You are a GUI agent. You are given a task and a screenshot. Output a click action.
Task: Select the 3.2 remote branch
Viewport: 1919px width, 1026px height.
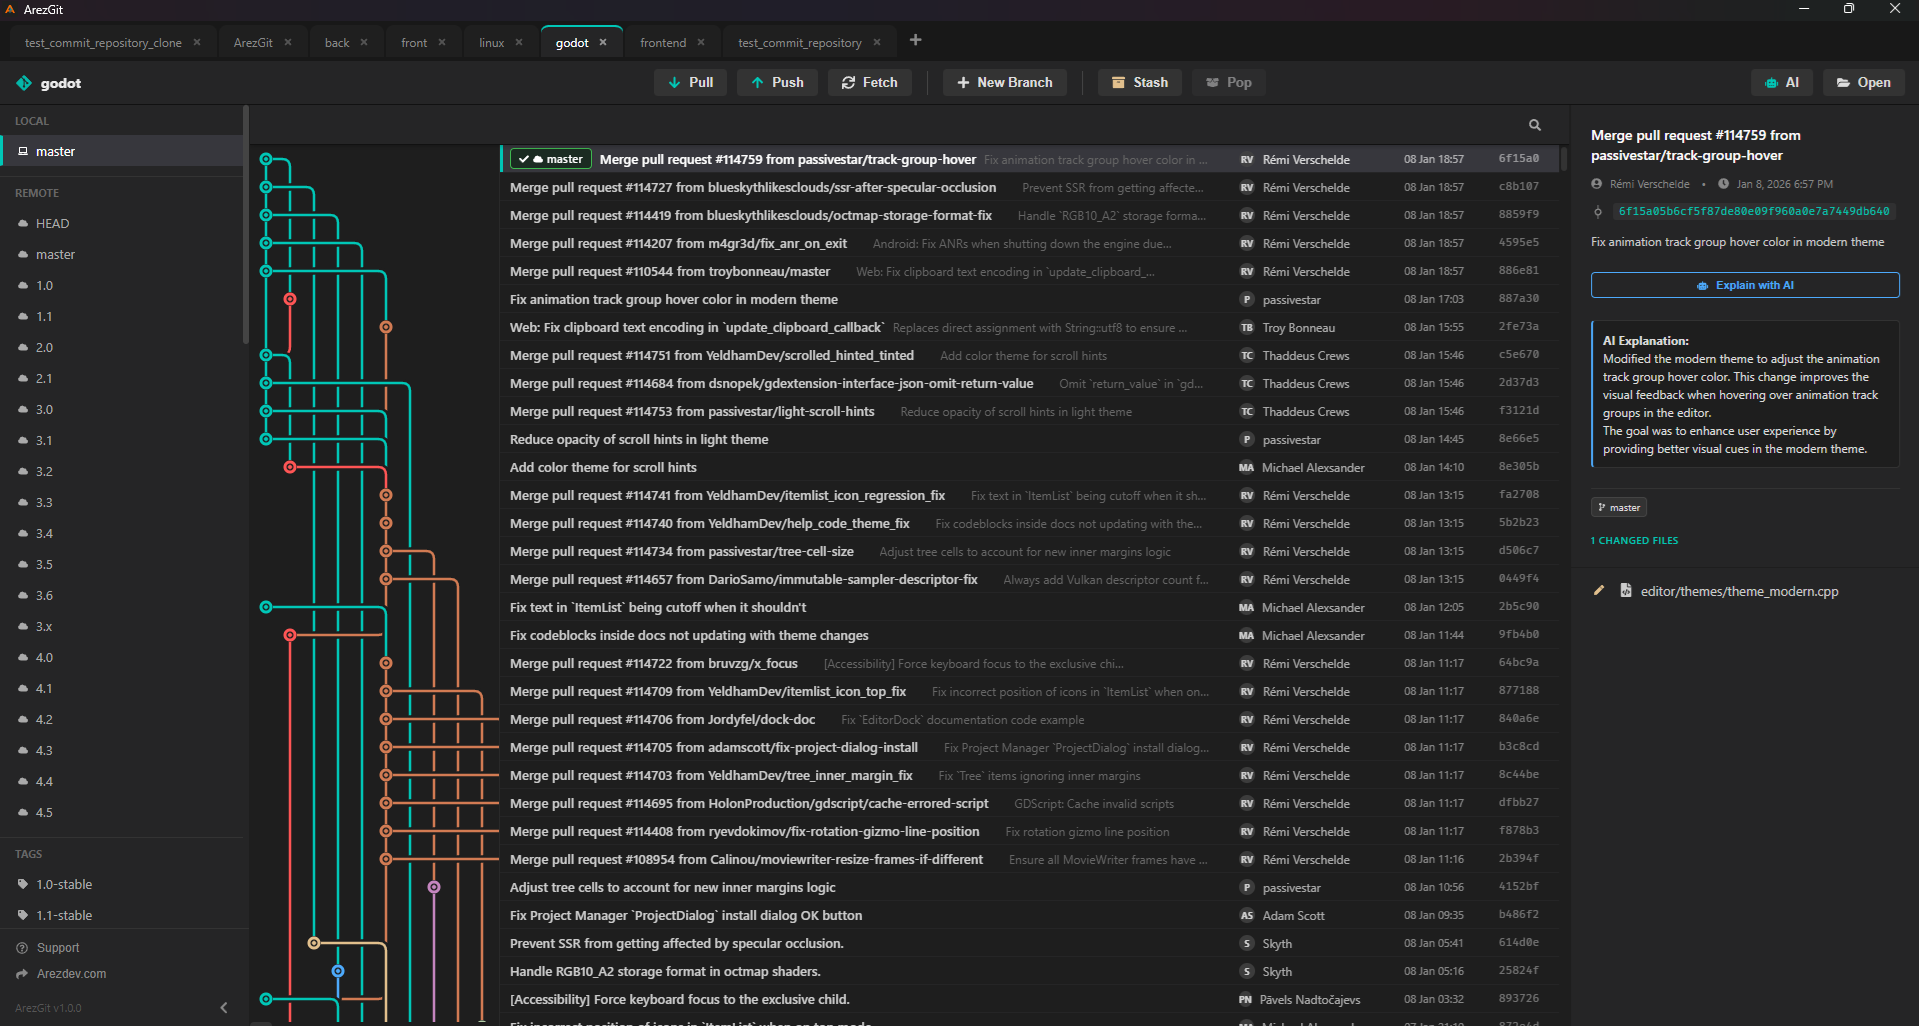[43, 471]
